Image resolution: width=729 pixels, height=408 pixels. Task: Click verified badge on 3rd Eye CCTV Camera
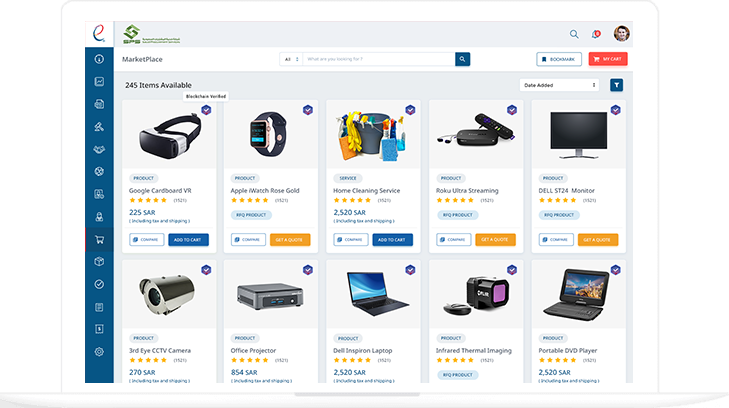(x=206, y=270)
